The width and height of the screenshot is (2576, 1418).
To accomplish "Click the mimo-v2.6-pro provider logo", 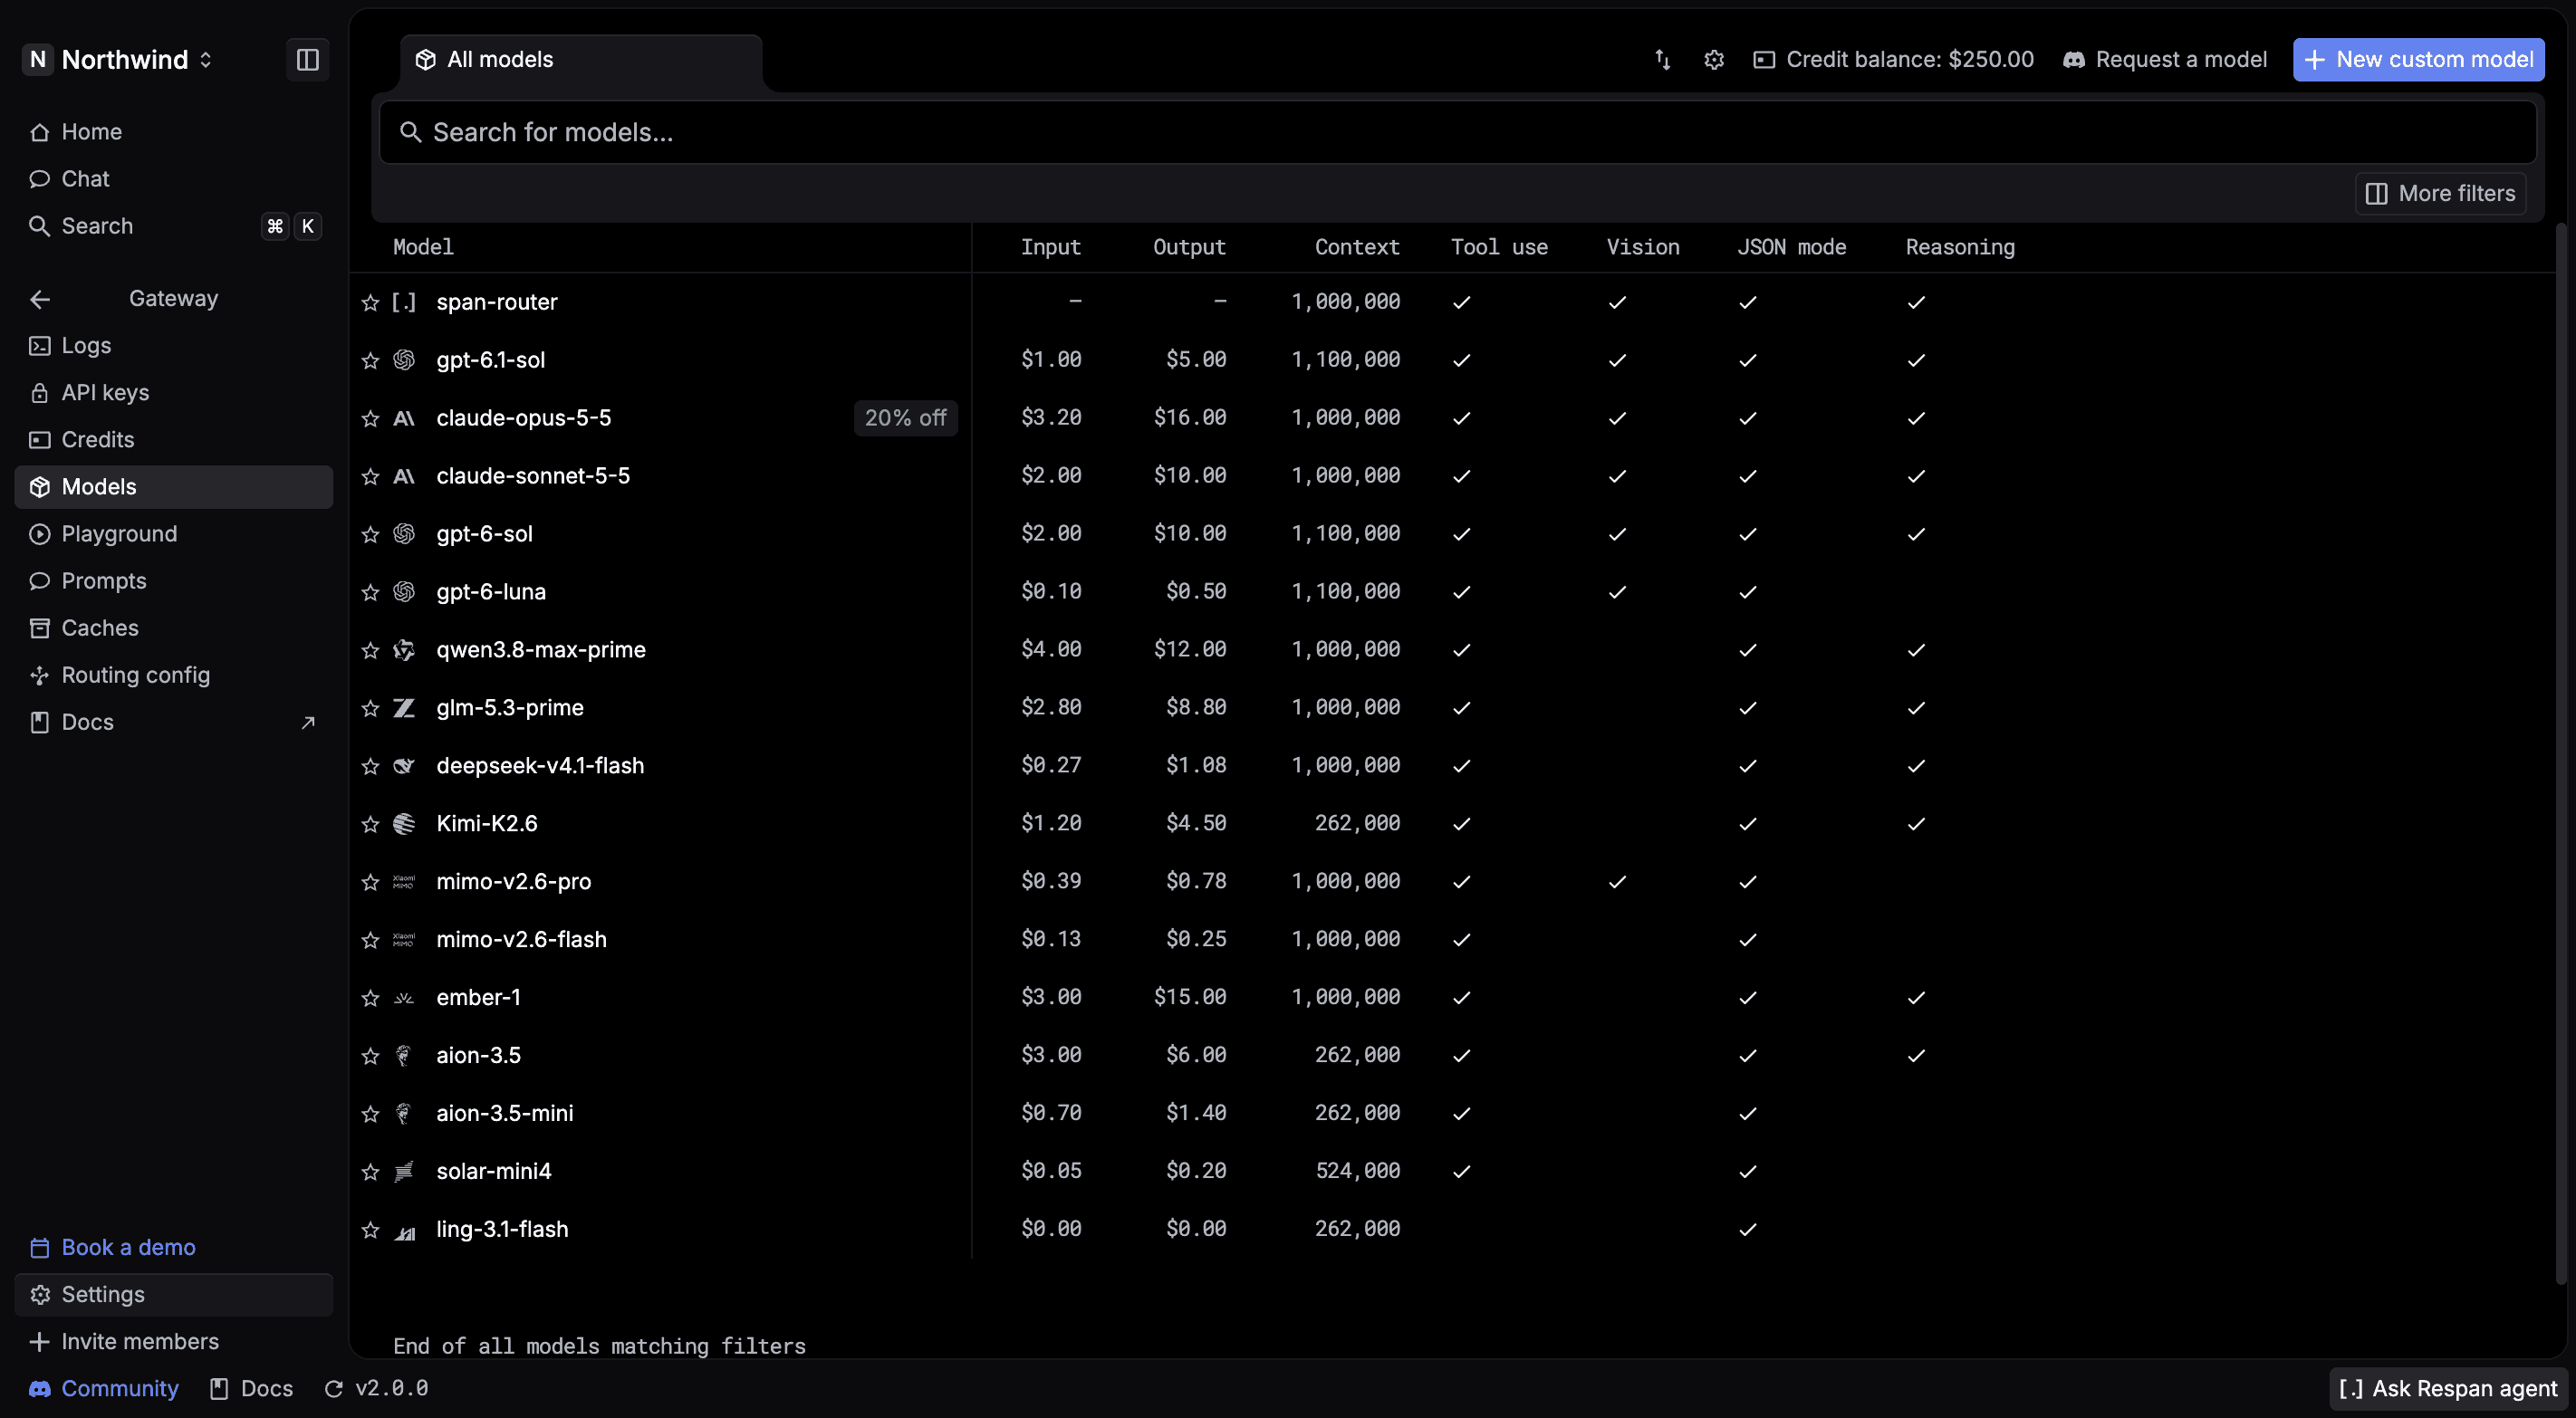I will 404,881.
